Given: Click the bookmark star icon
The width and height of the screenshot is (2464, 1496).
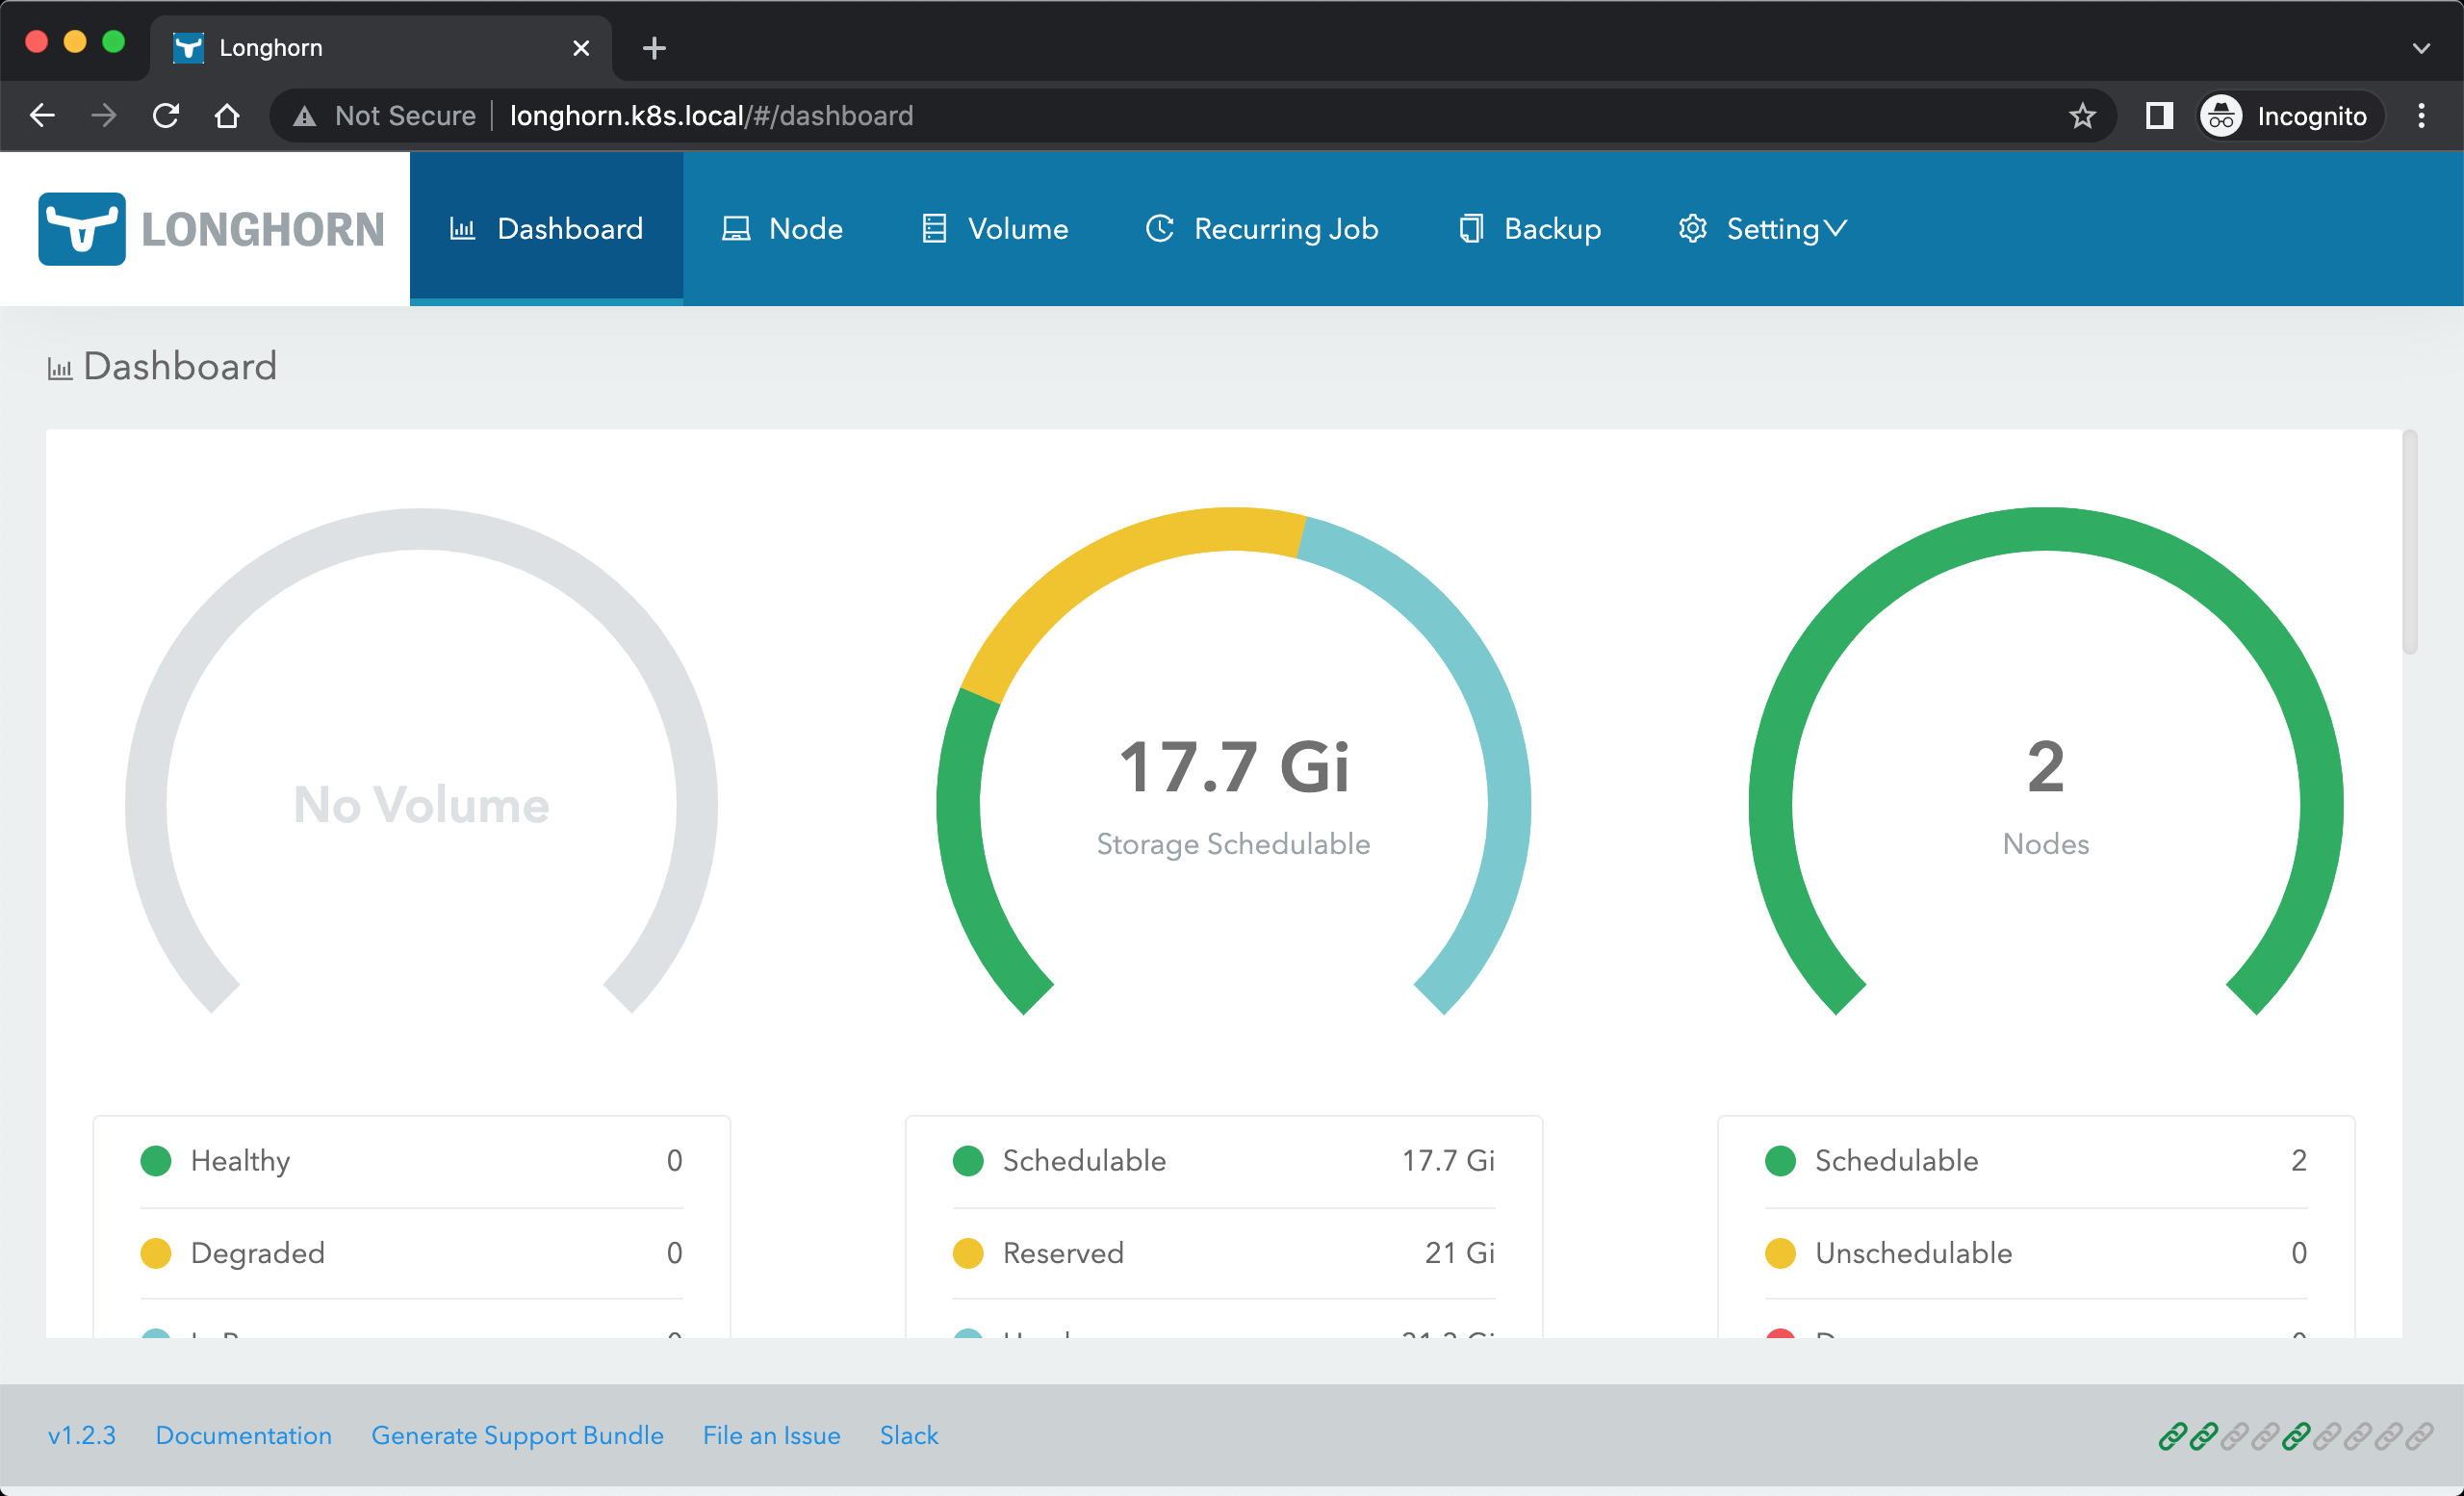Looking at the screenshot, I should pyautogui.click(x=2082, y=116).
